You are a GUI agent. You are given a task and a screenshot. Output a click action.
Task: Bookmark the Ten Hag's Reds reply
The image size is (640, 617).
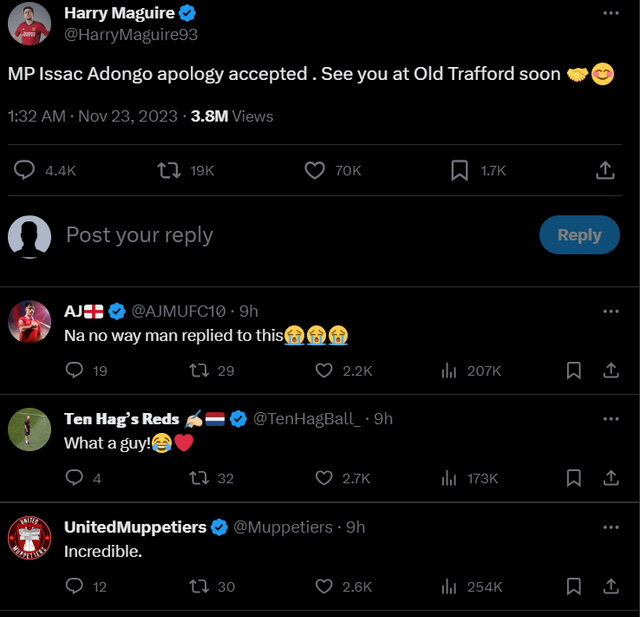[574, 478]
